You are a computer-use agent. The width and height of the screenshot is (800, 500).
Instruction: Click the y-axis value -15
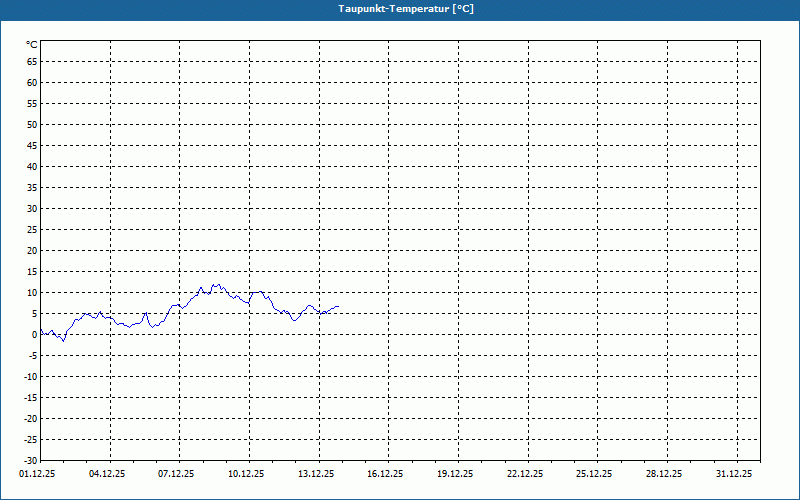tap(31, 397)
